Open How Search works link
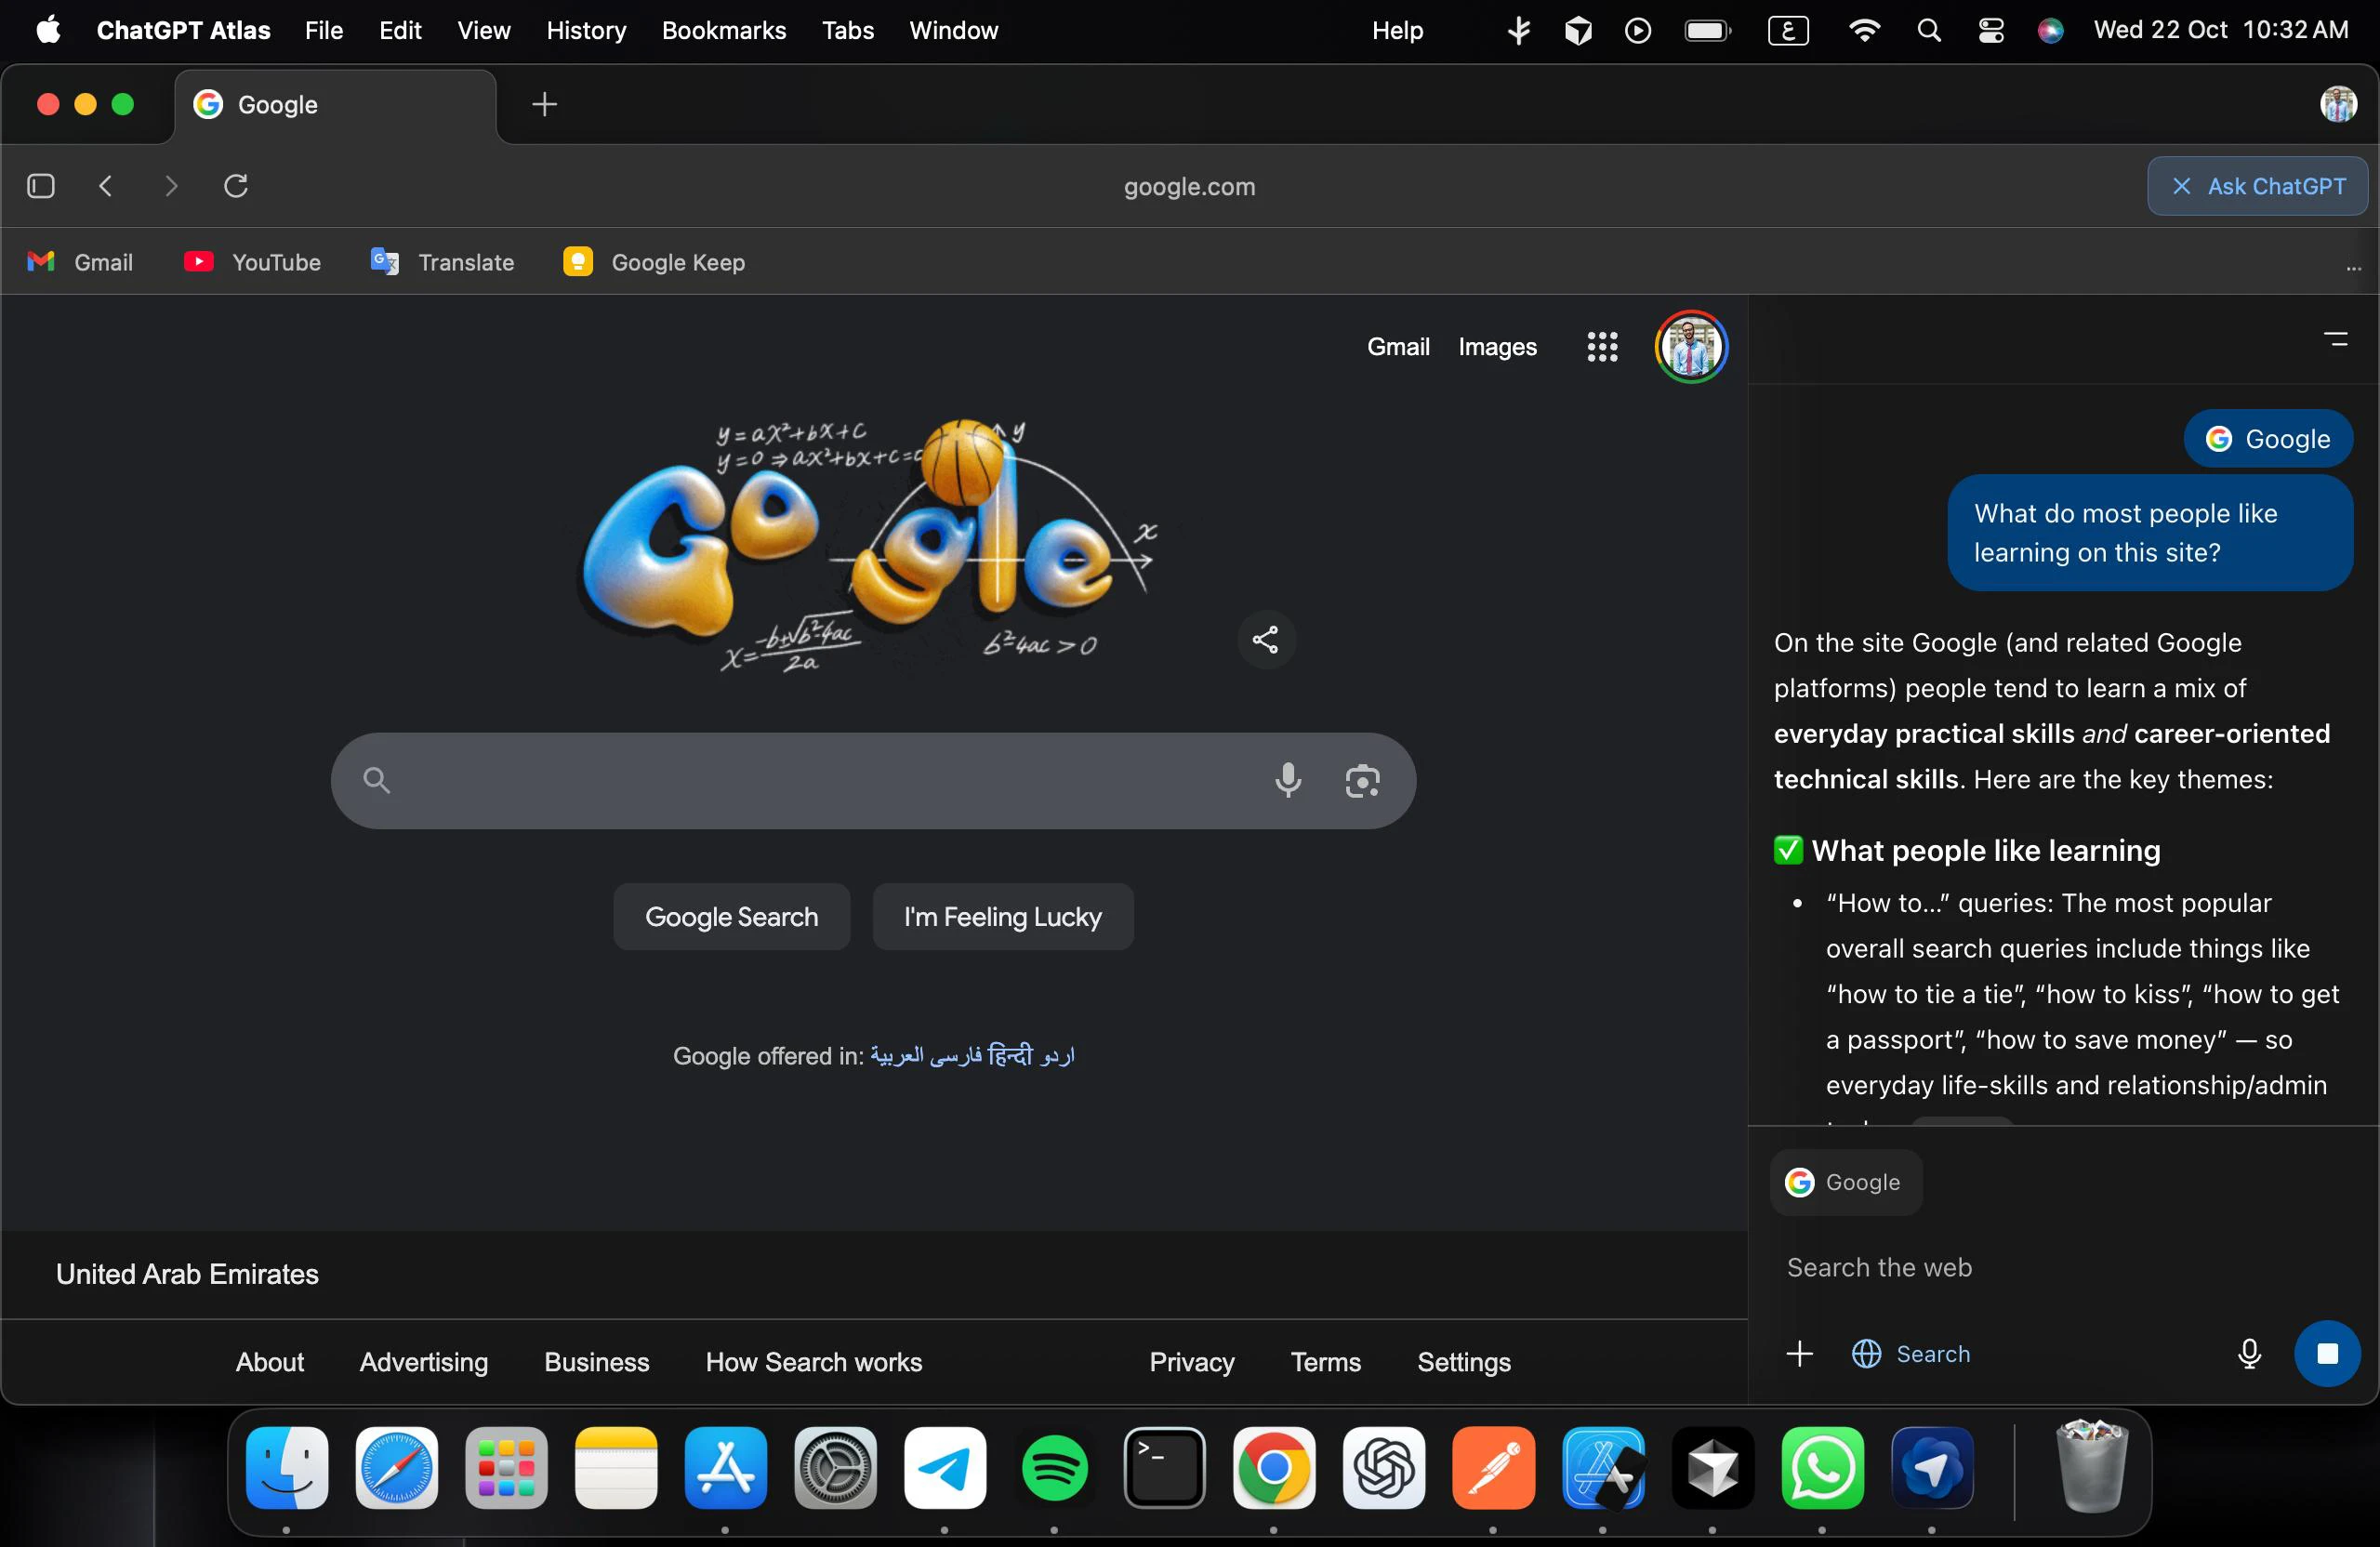The image size is (2380, 1547). click(813, 1361)
